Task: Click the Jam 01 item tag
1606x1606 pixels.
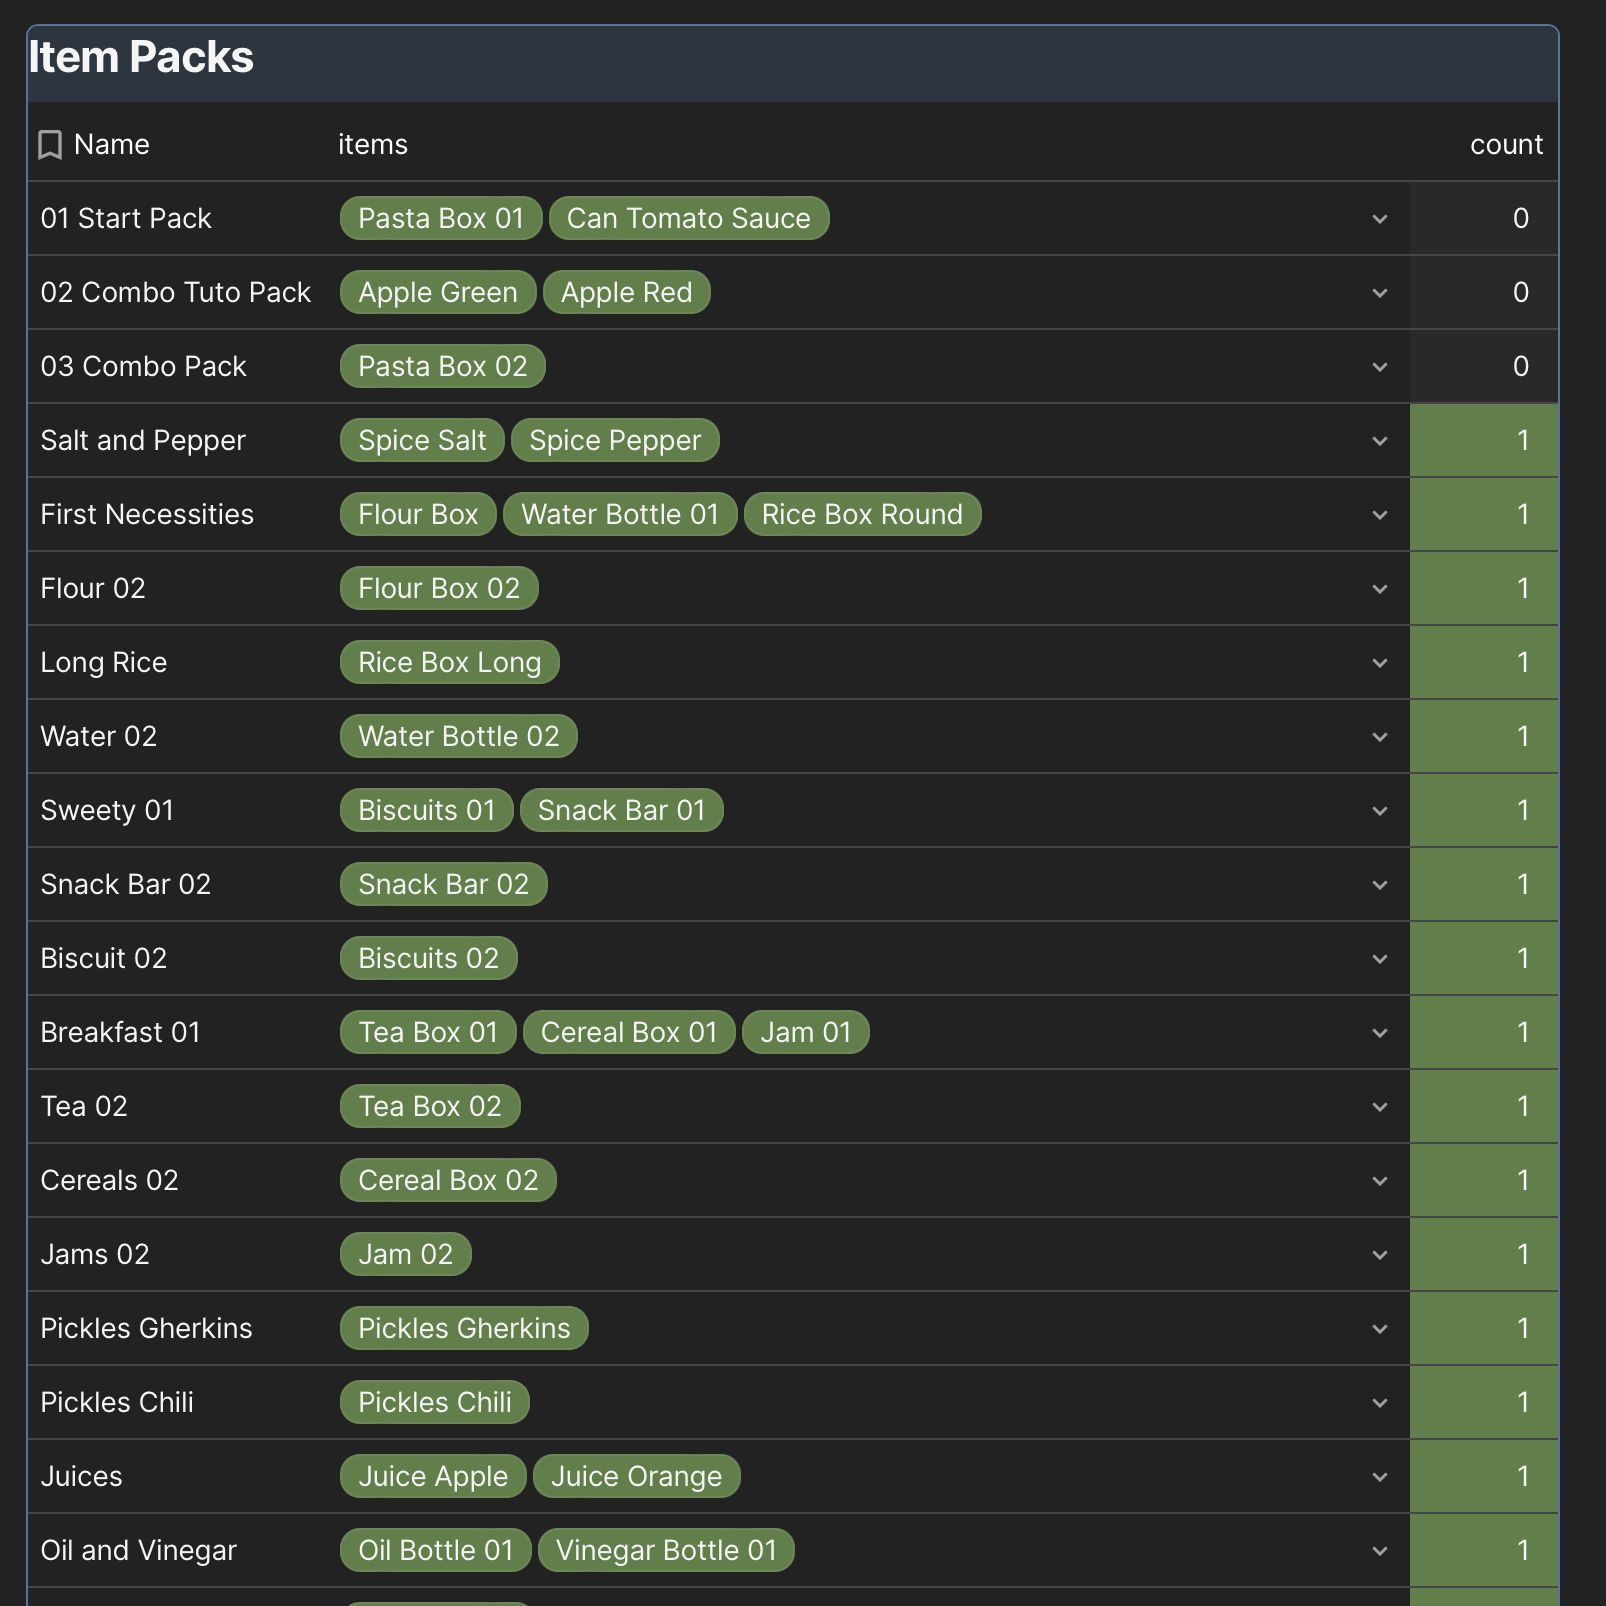Action: (x=805, y=1032)
